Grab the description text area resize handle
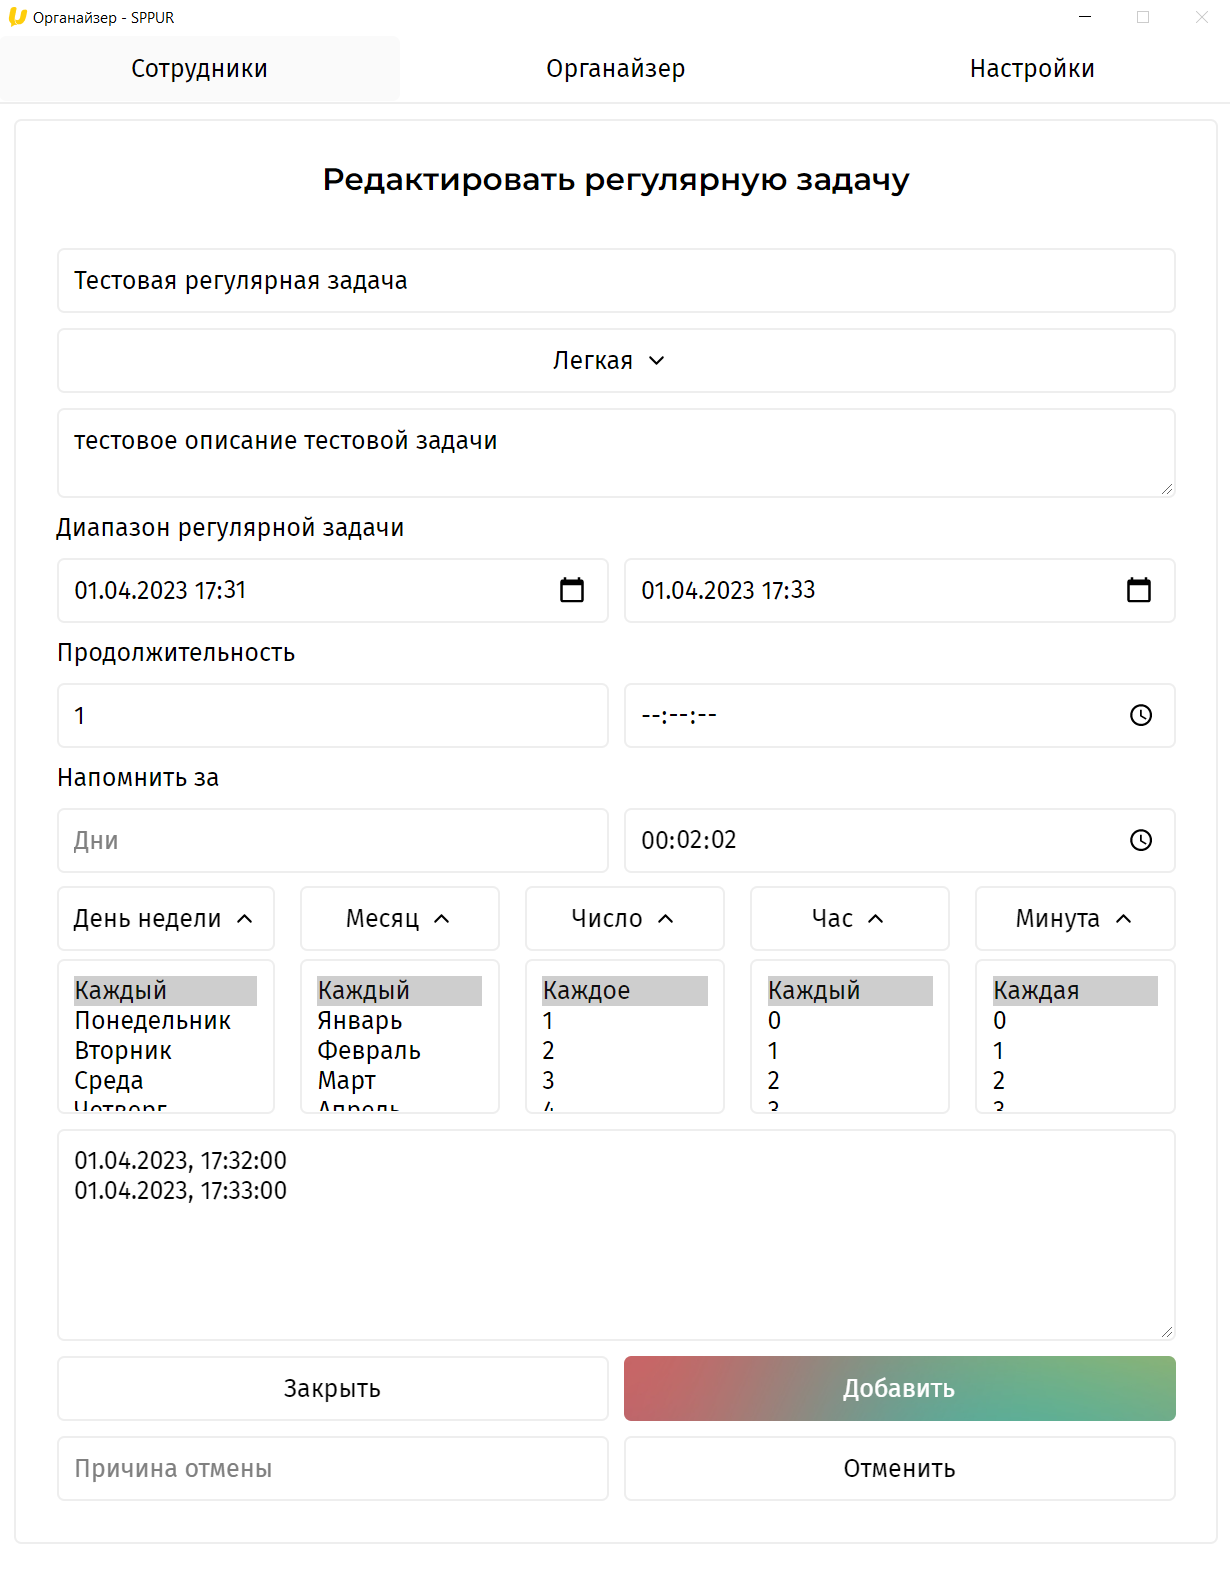This screenshot has width=1231, height=1586. [1167, 489]
